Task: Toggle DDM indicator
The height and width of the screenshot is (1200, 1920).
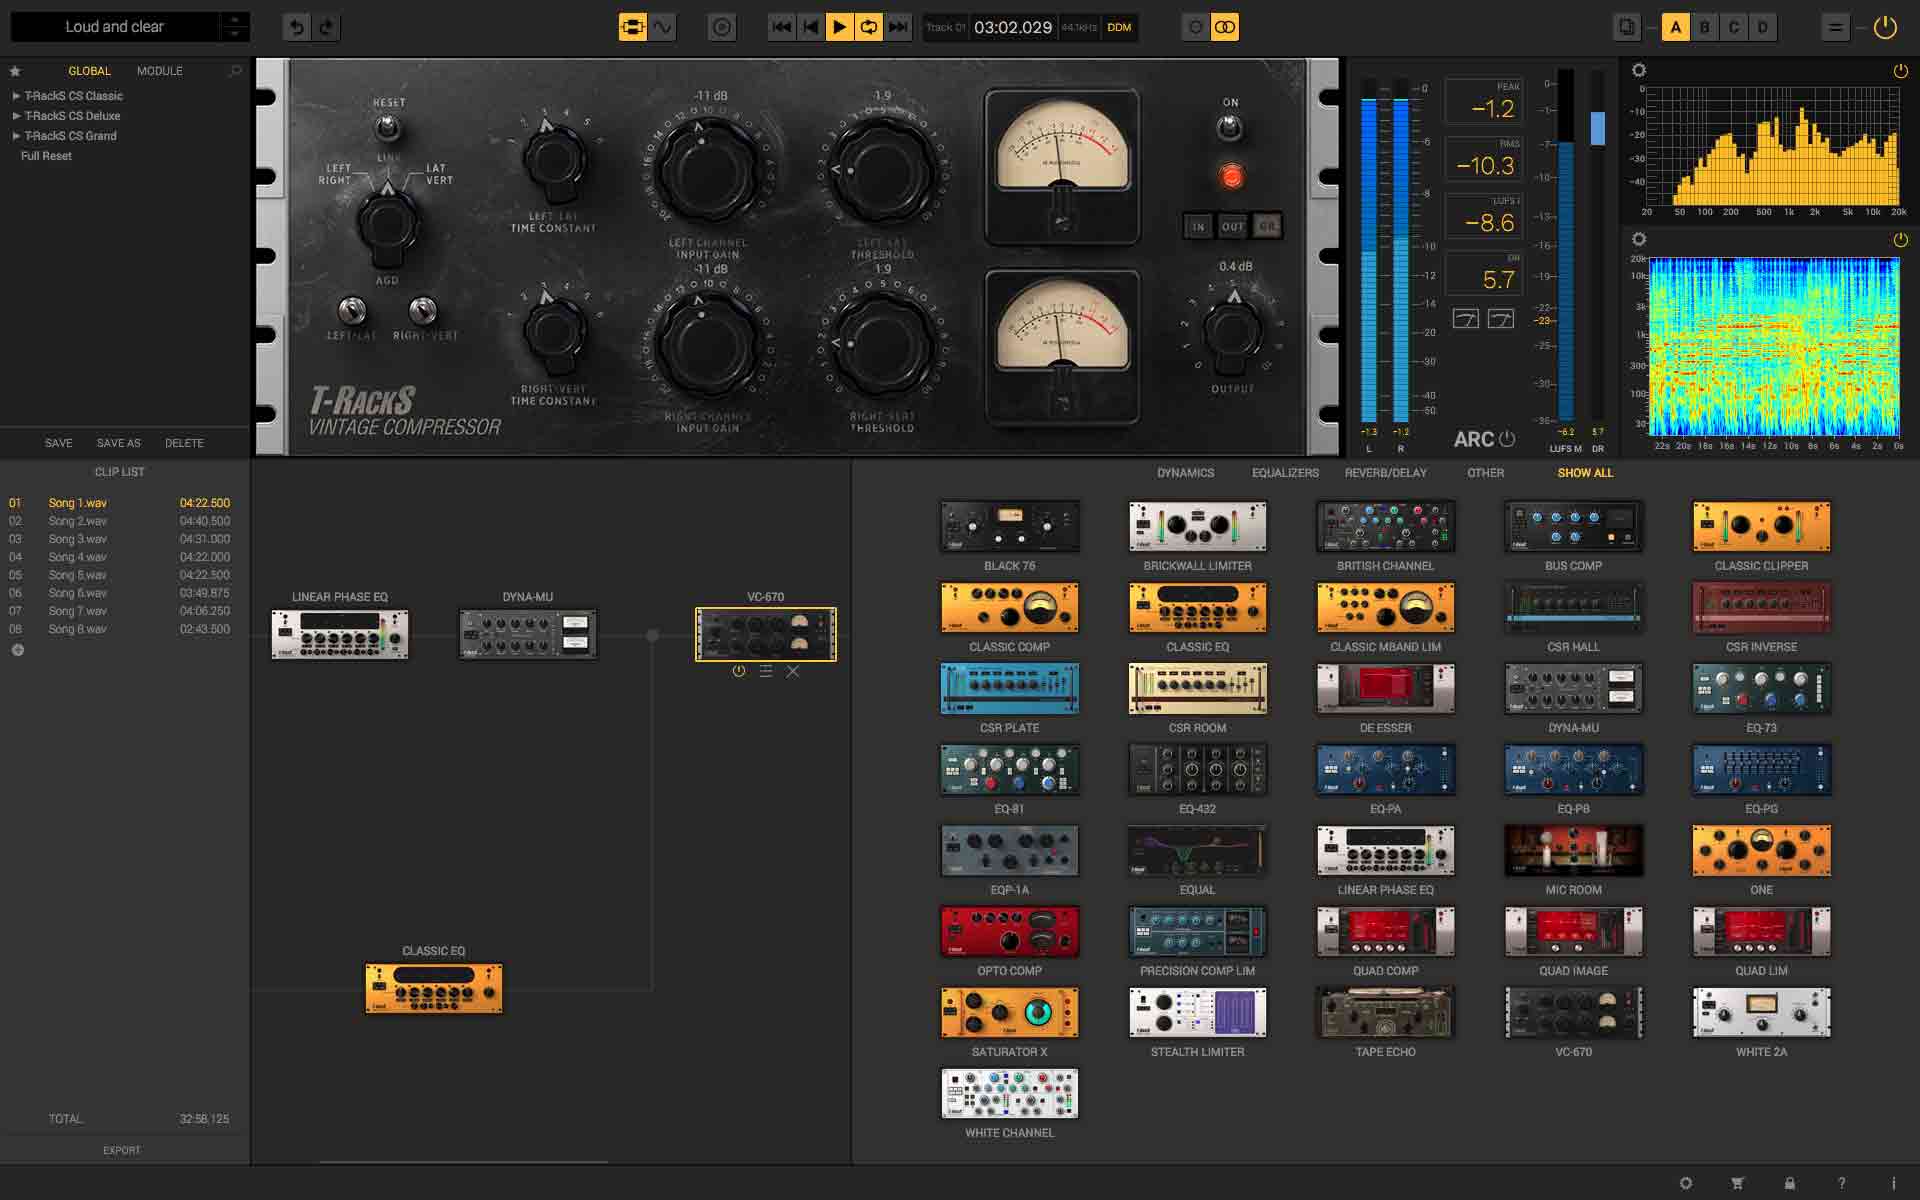Action: (x=1119, y=27)
